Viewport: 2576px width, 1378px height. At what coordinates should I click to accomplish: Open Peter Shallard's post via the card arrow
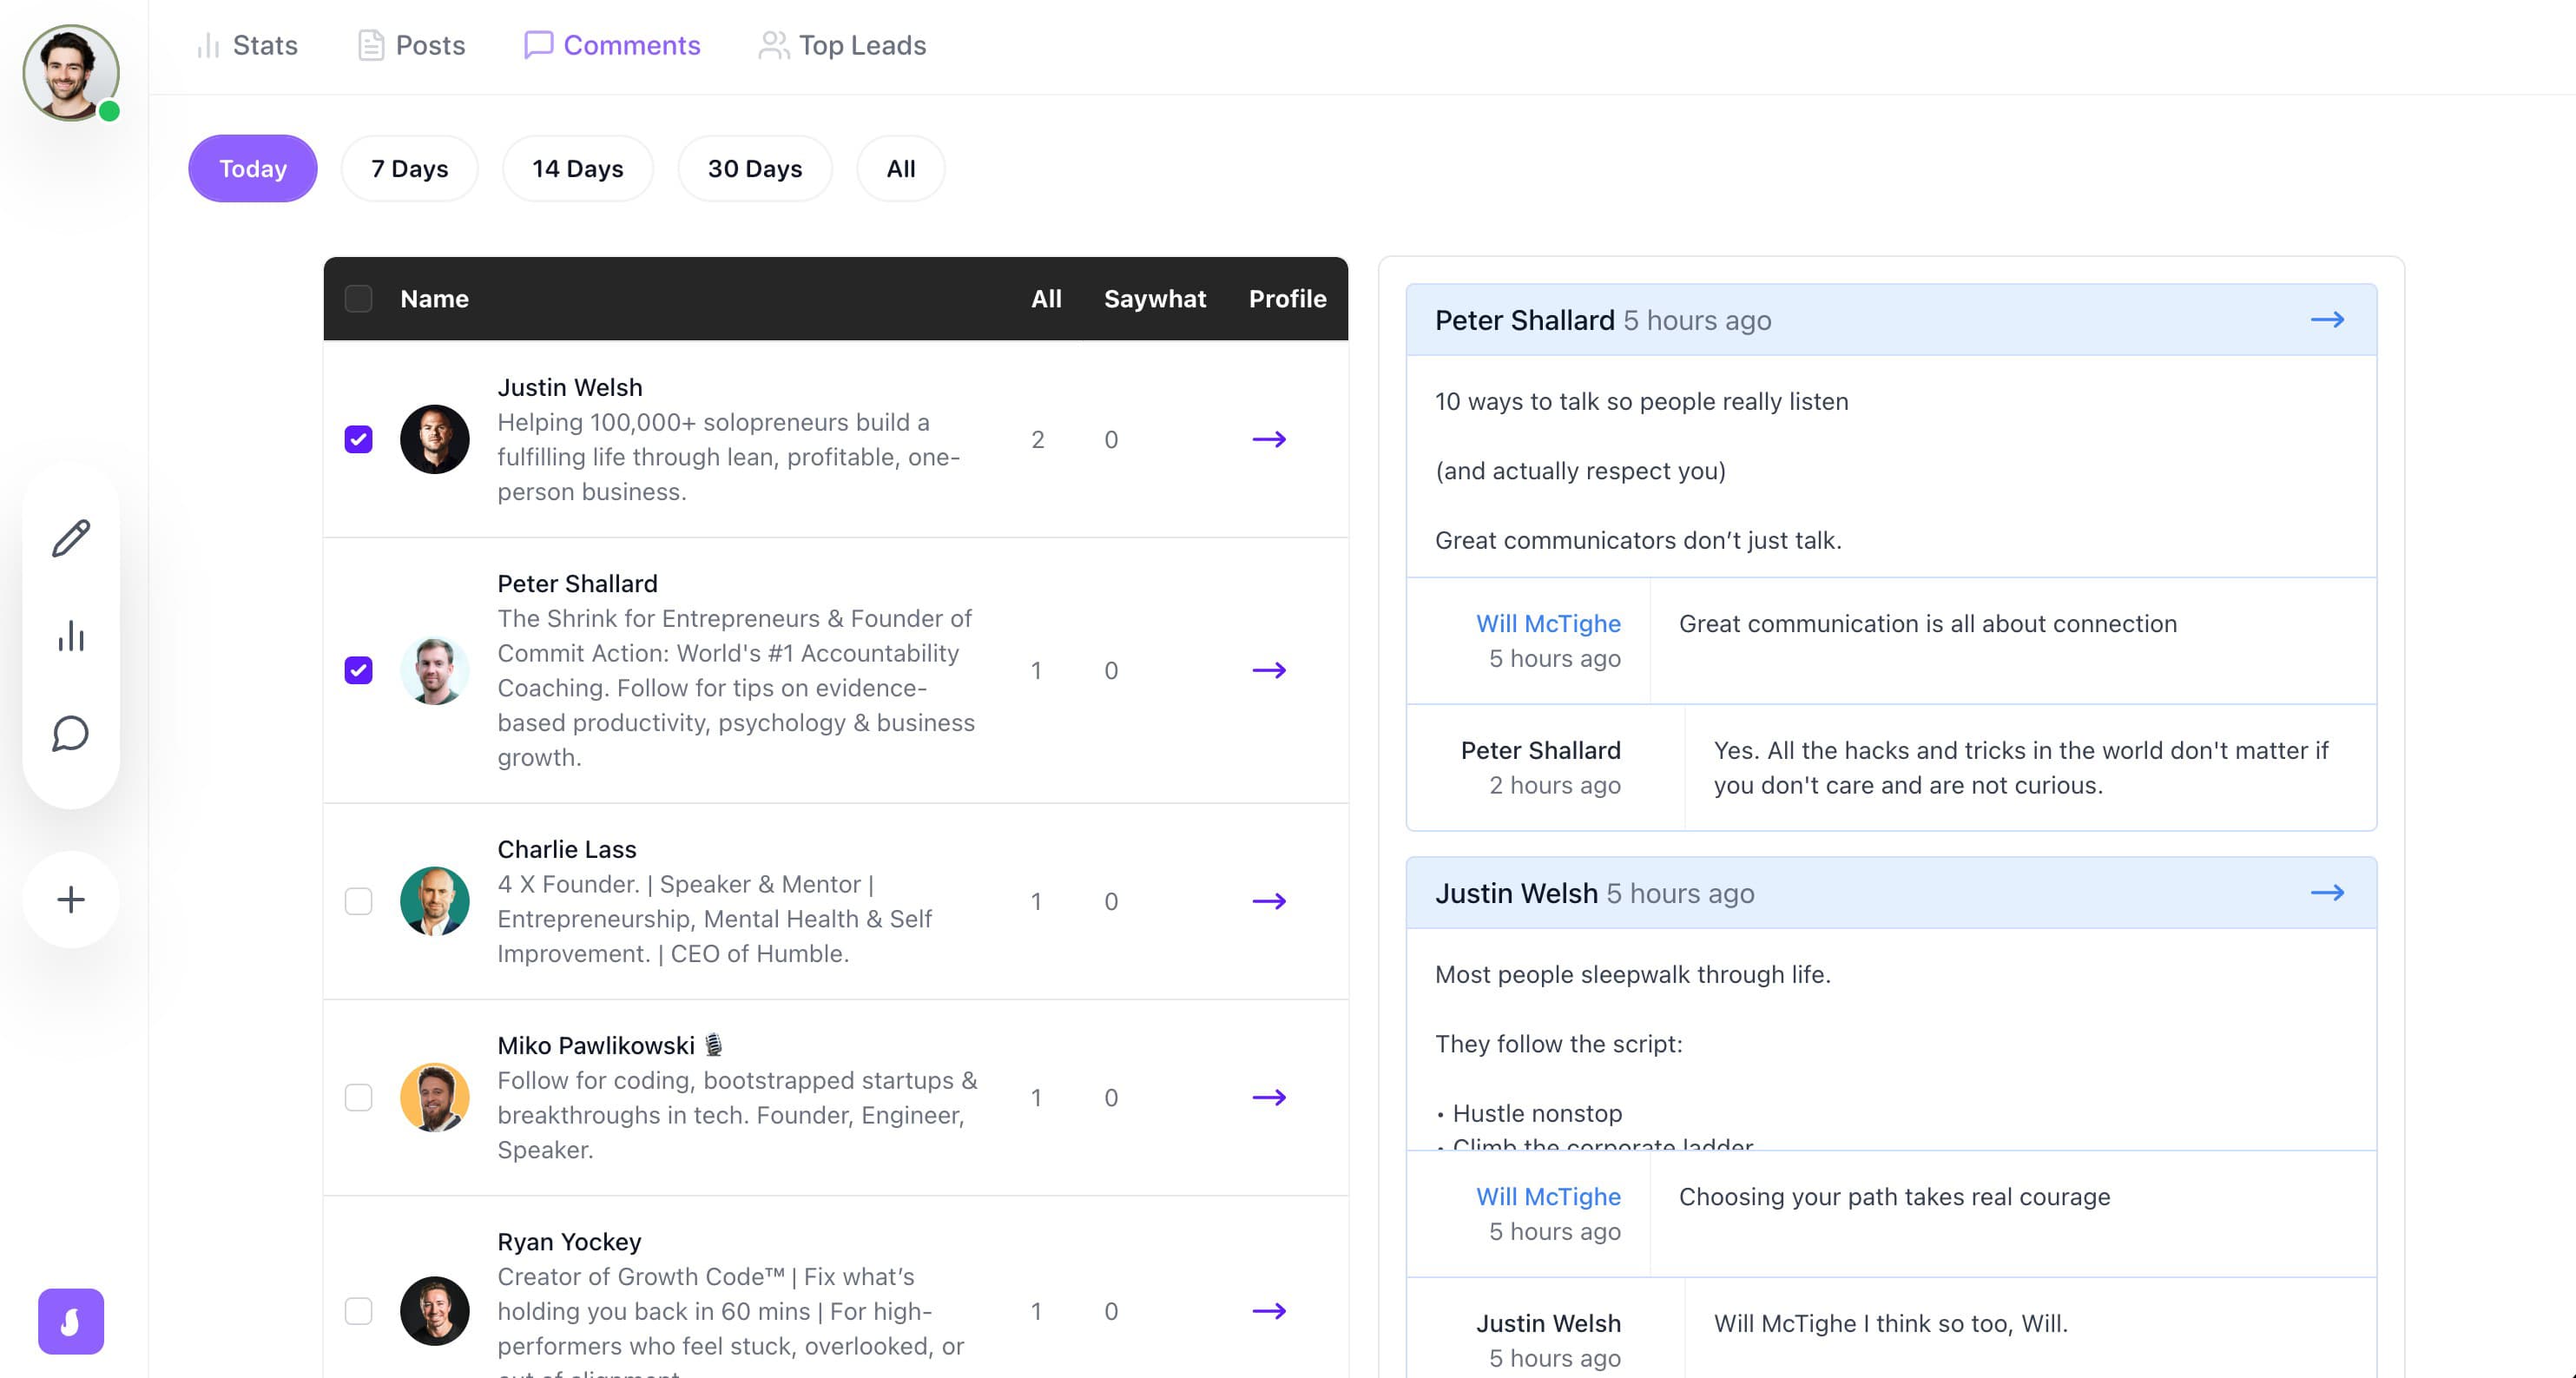[2329, 320]
